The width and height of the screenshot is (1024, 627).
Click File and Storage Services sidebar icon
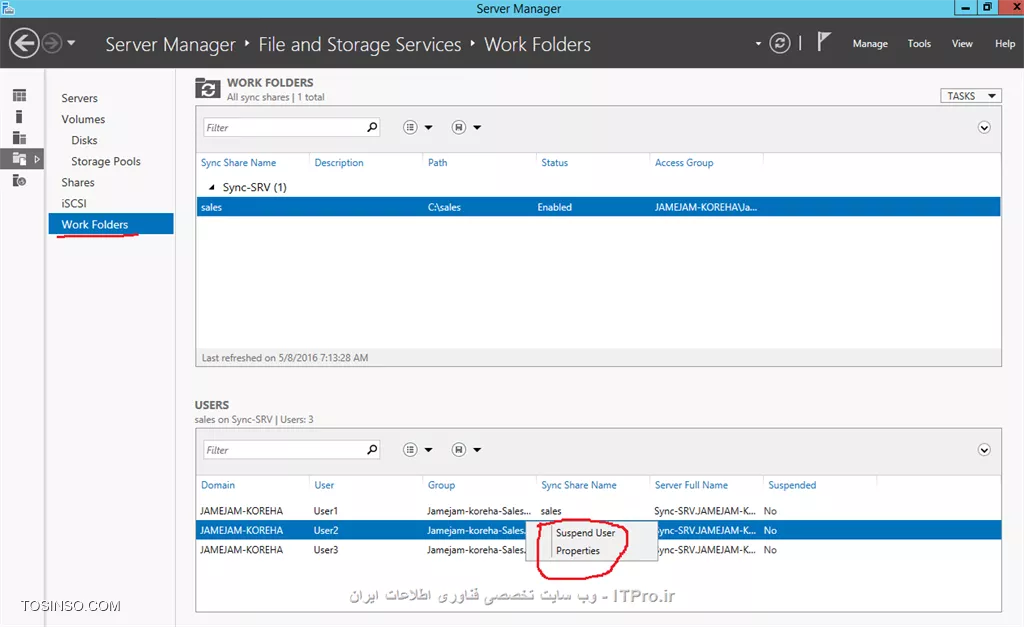[20, 159]
